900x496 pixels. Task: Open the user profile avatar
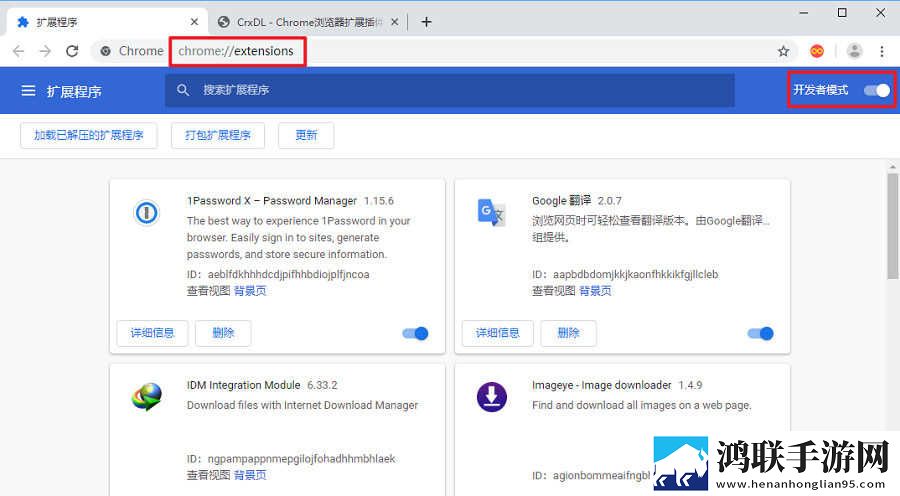[x=855, y=51]
